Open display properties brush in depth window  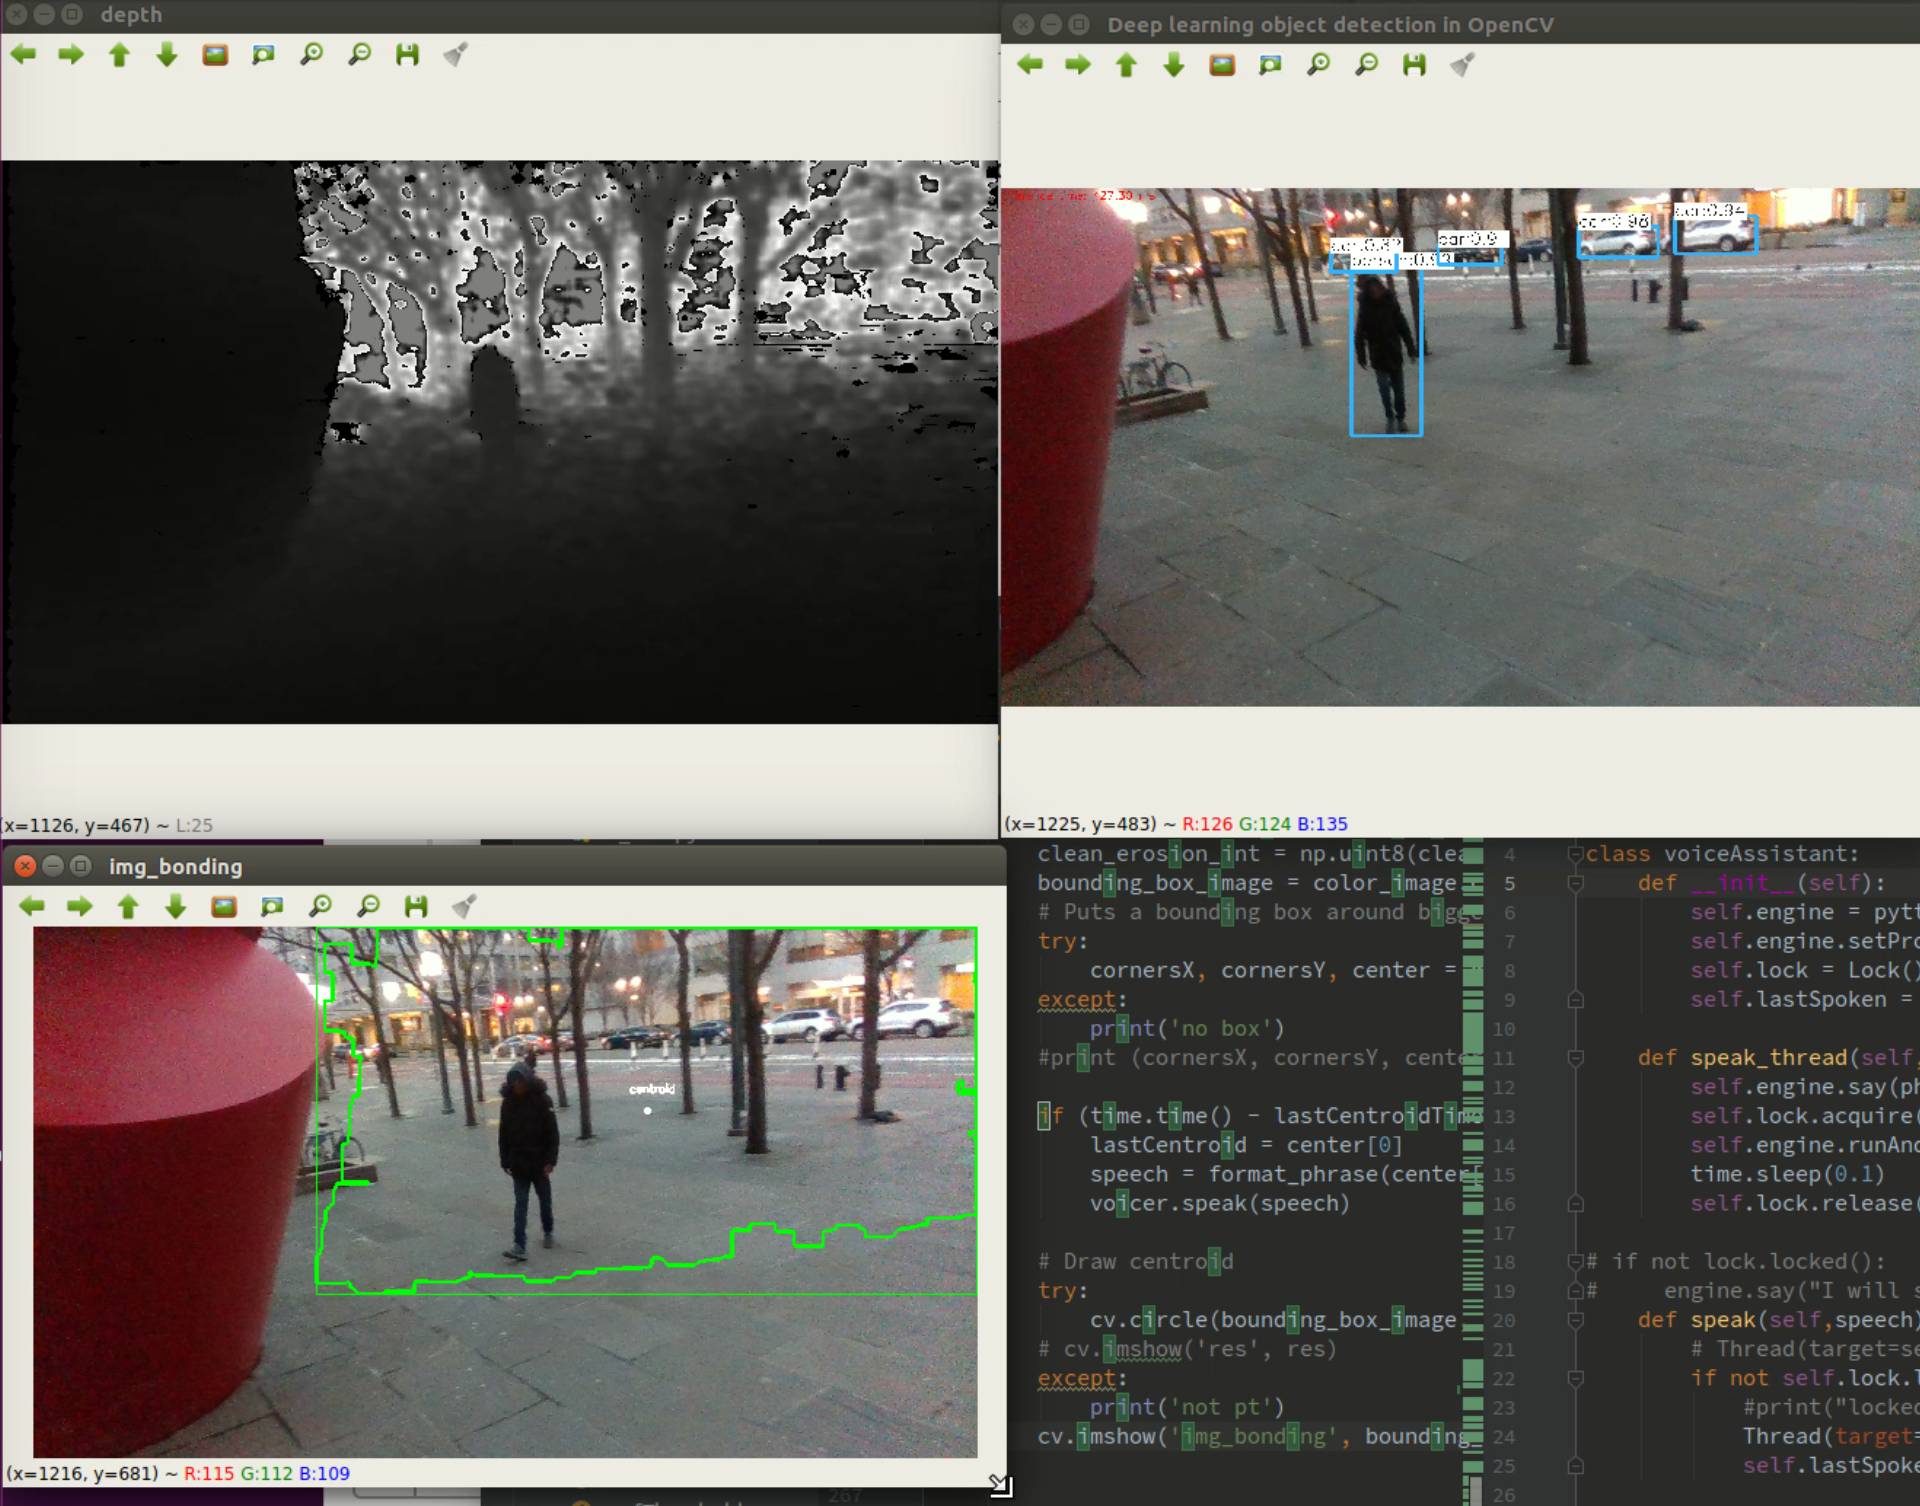click(456, 55)
